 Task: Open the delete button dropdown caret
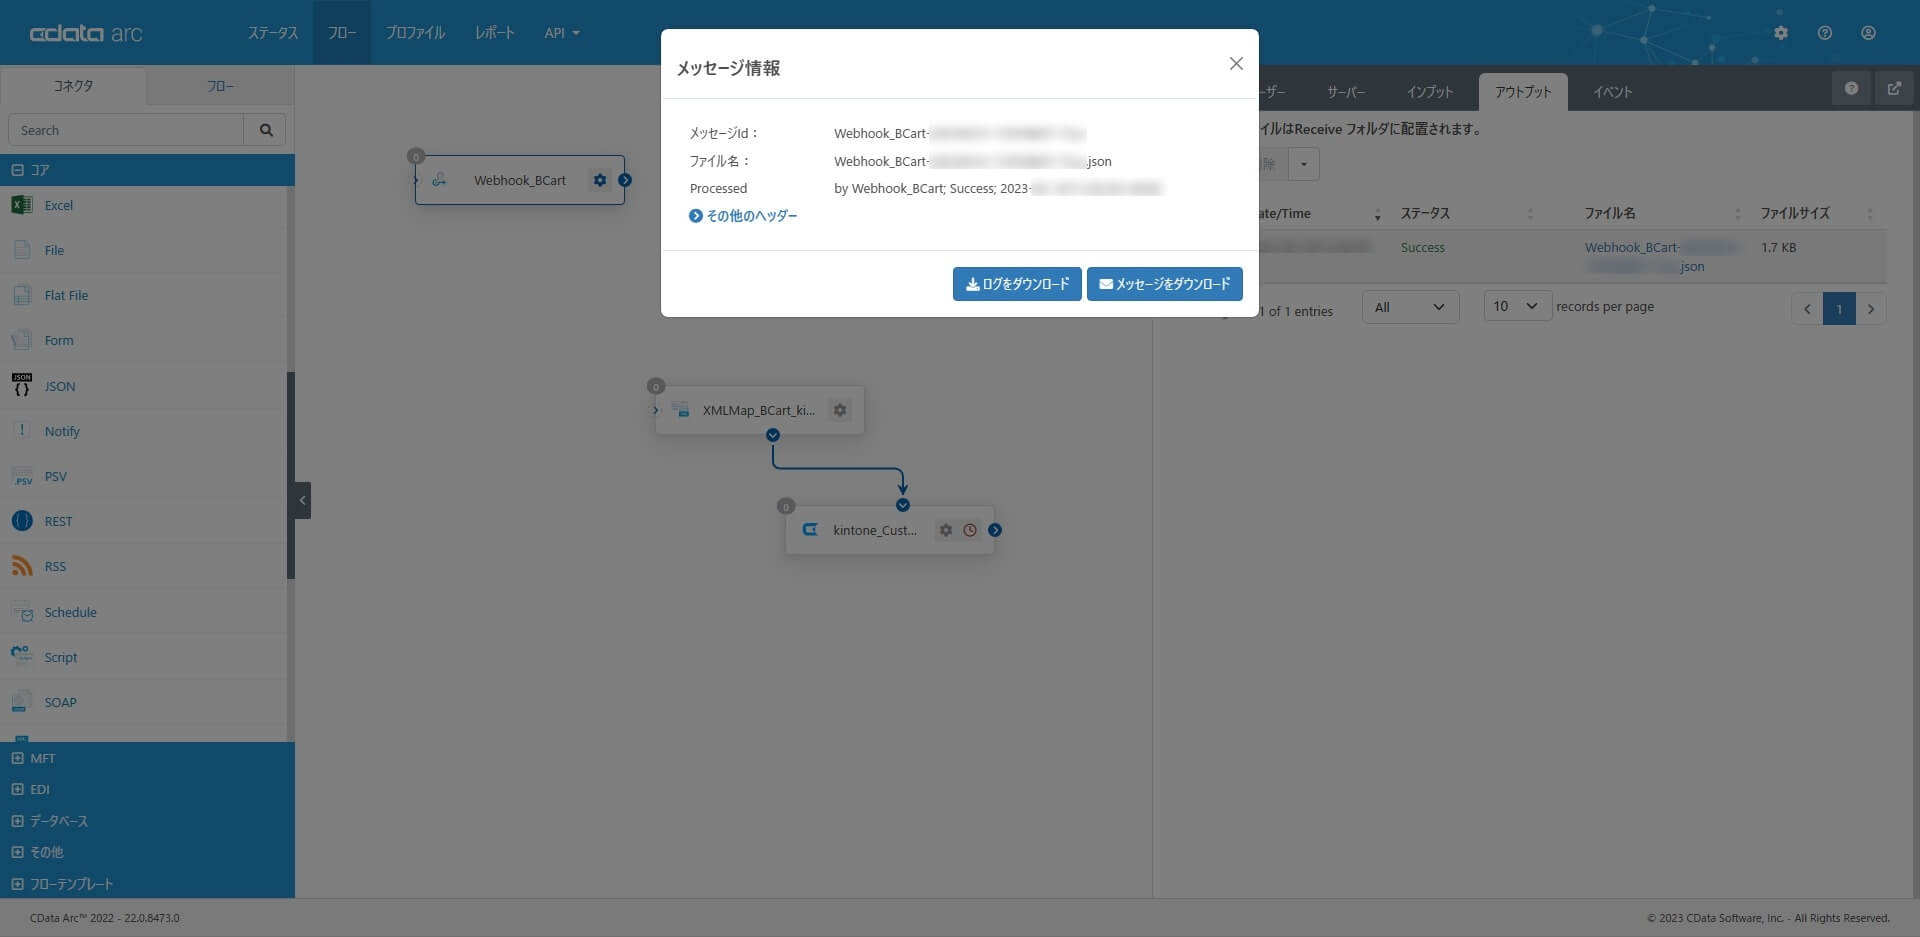point(1304,164)
